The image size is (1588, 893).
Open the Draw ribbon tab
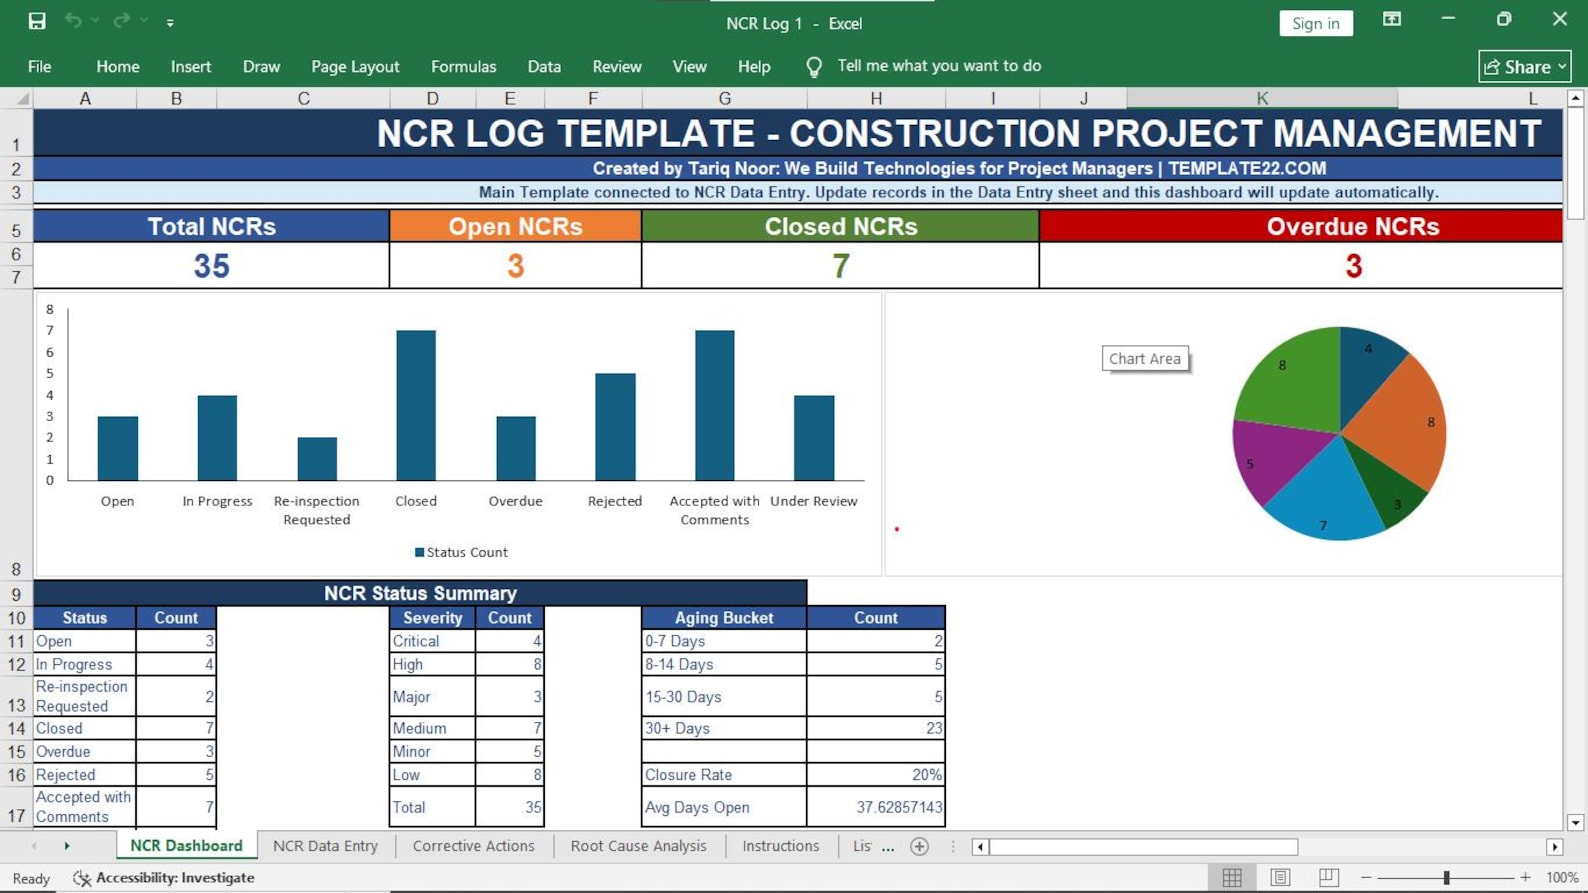point(261,66)
